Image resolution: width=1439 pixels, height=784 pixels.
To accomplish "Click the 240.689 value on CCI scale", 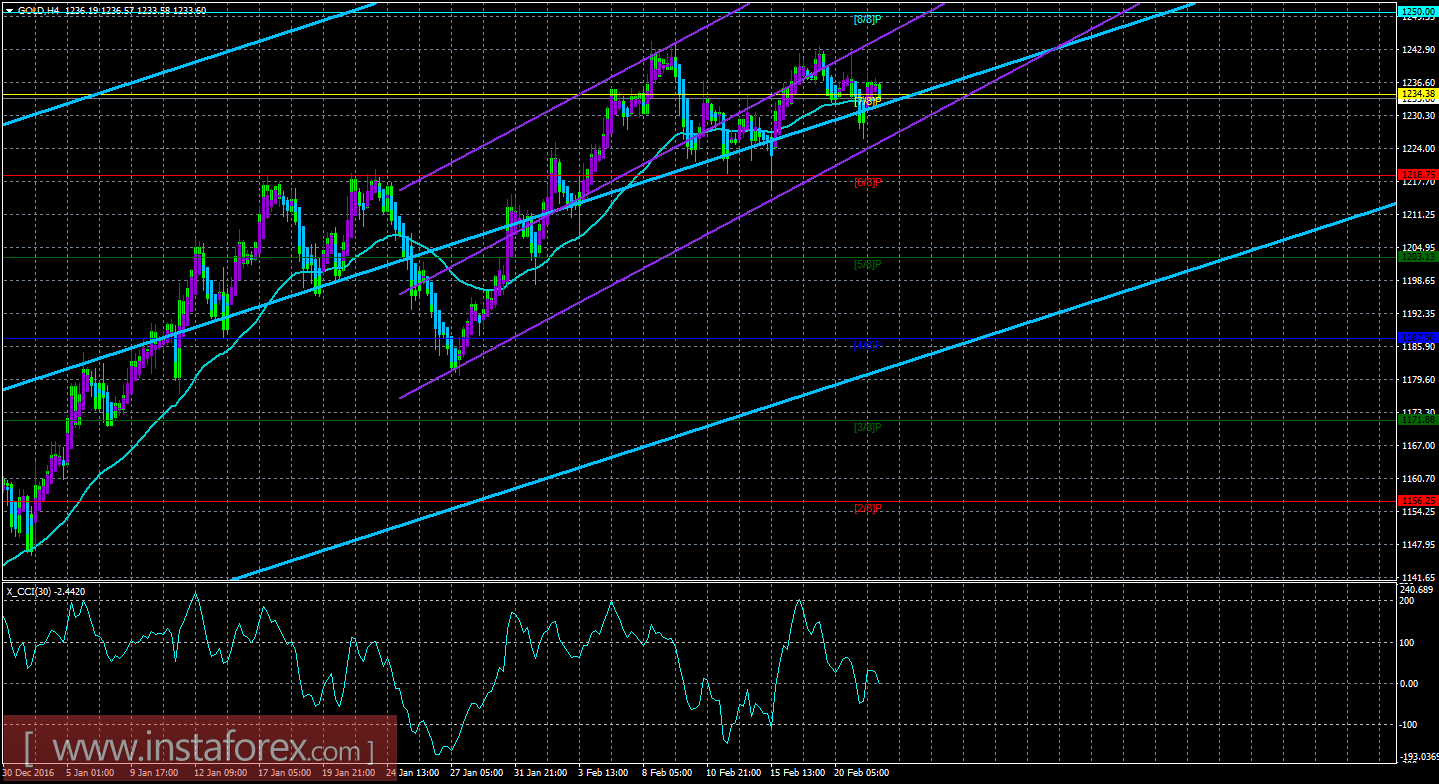I will coord(1417,589).
